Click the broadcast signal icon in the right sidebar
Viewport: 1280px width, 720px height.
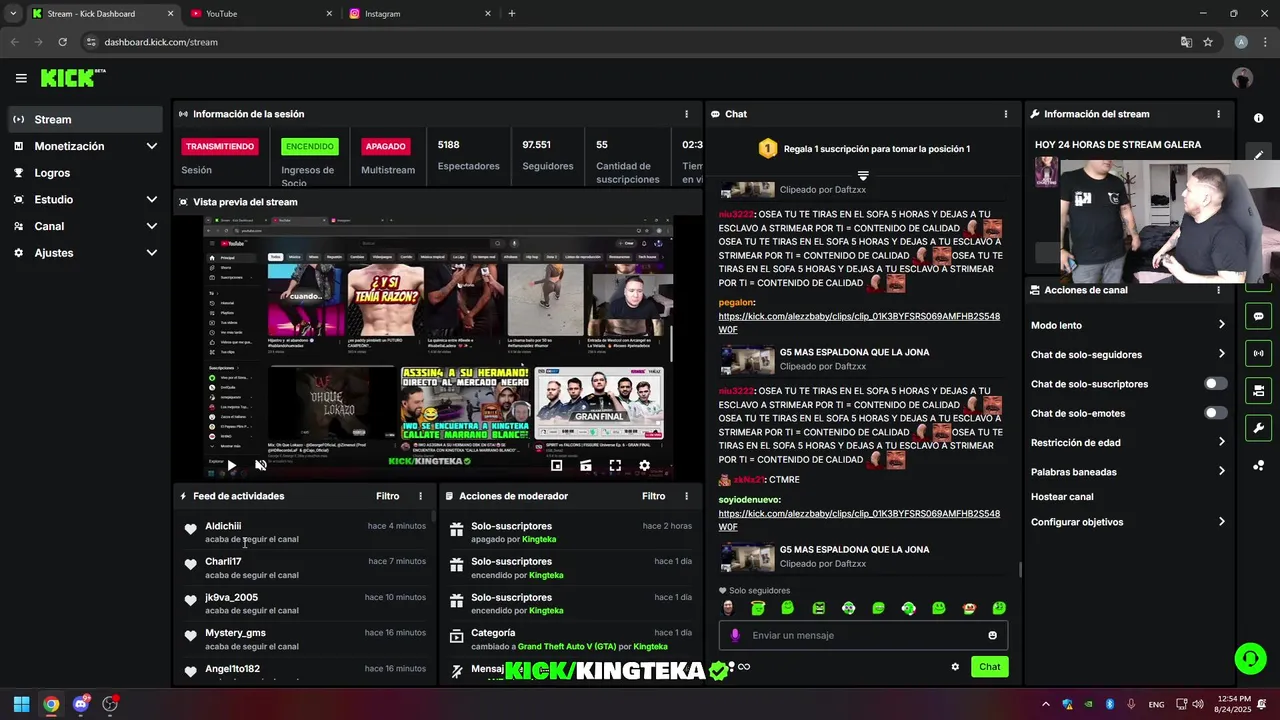coord(1258,353)
